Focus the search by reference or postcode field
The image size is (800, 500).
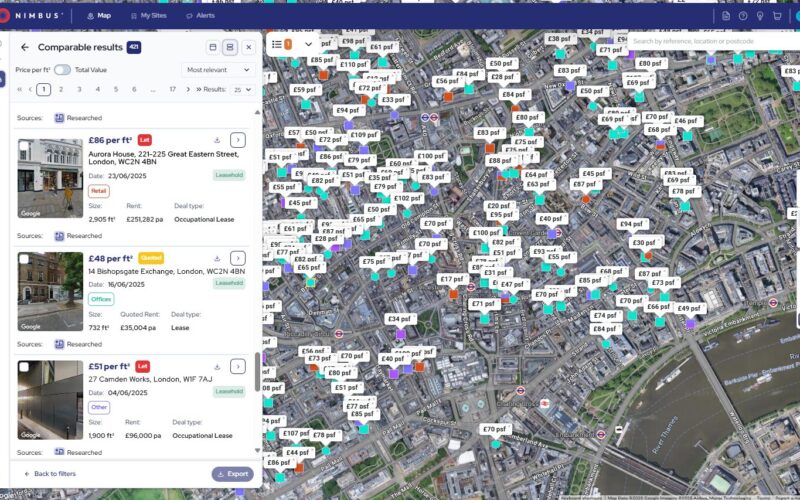point(713,41)
